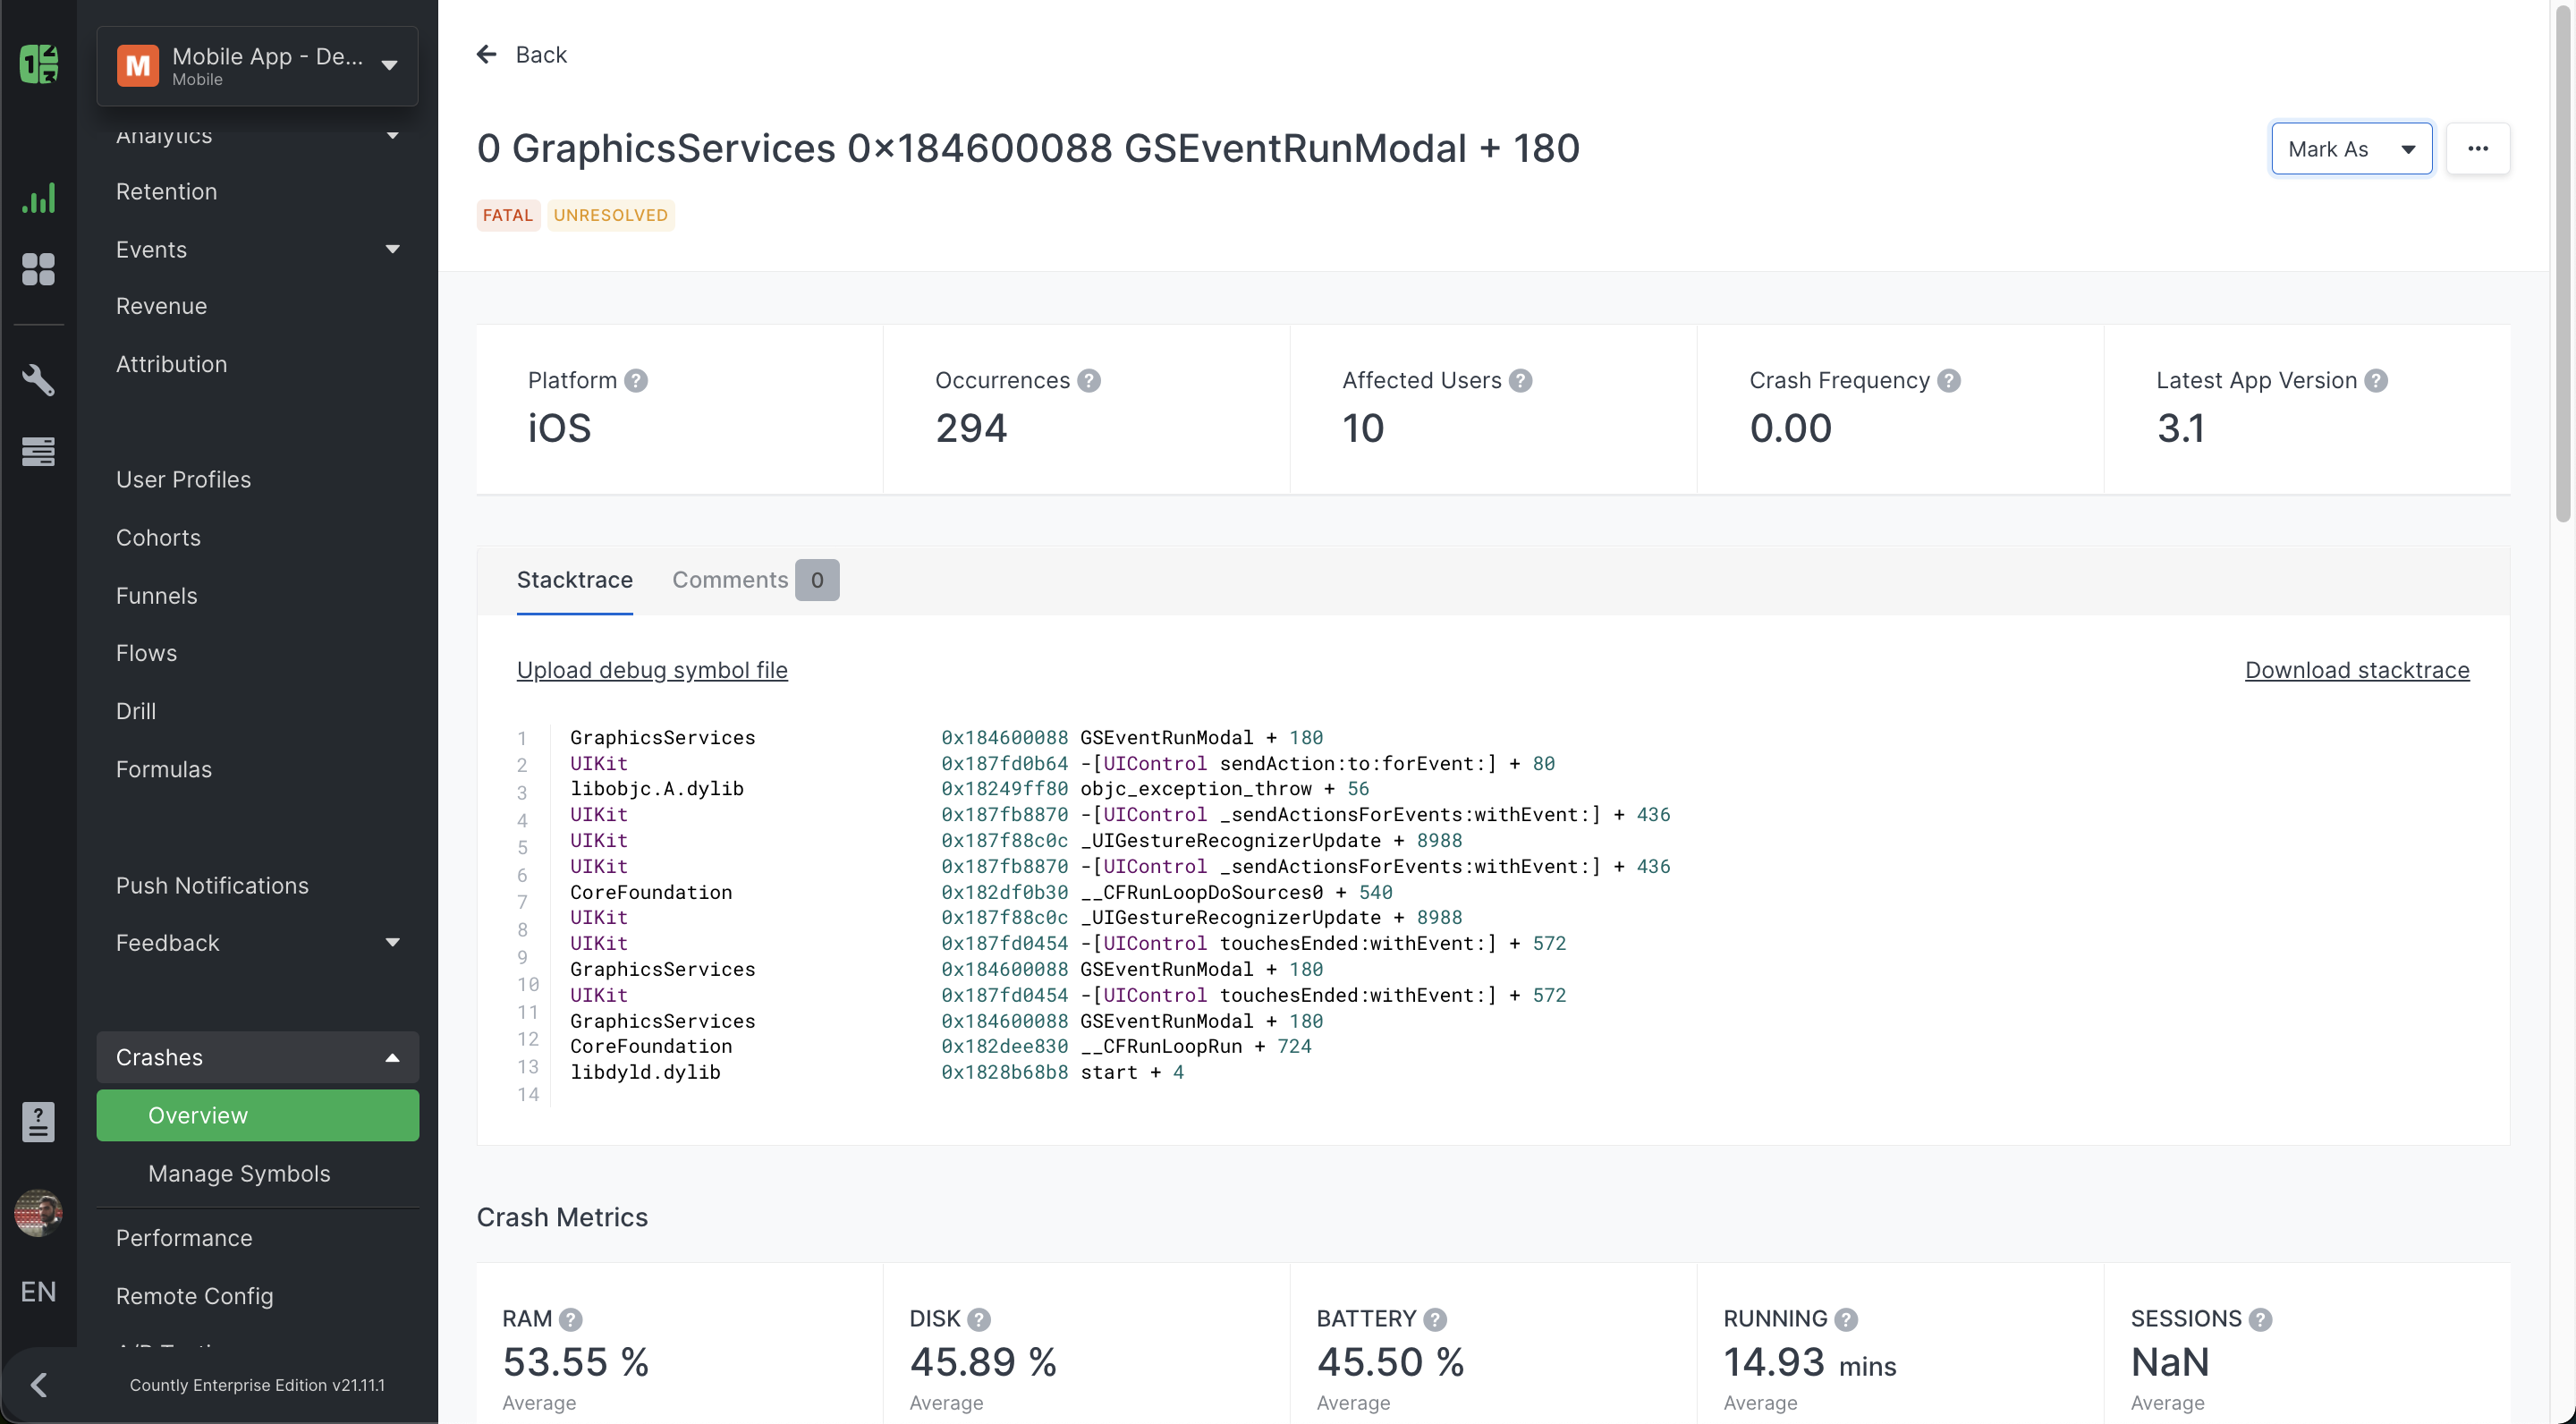Open the dashboards grid sidebar icon
Viewport: 2576px width, 1424px height.
pos(39,268)
